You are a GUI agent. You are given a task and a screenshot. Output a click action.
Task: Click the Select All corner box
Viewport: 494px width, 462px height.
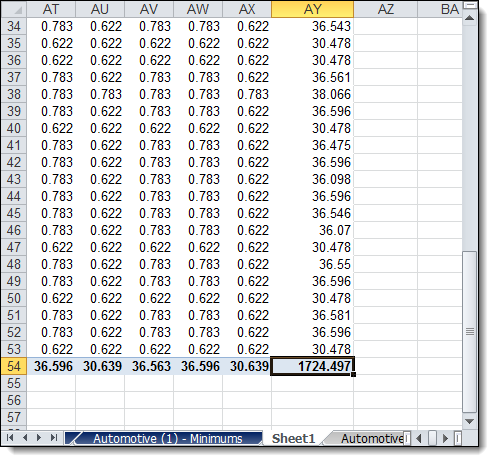point(14,9)
